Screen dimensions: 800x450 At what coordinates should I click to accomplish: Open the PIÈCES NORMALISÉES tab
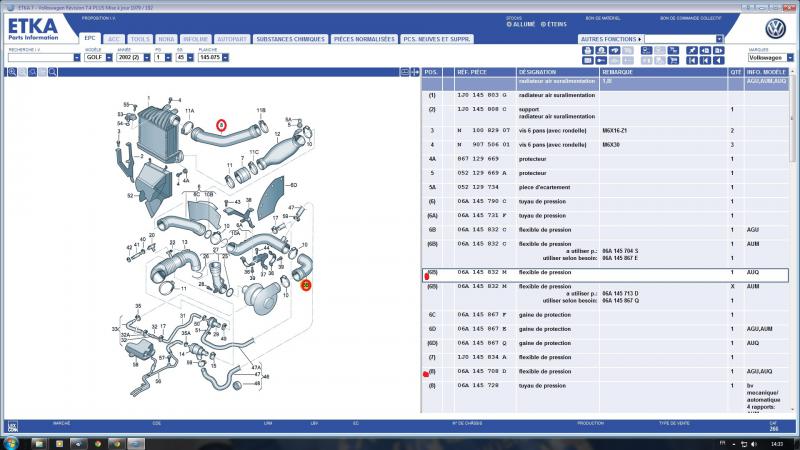point(364,39)
